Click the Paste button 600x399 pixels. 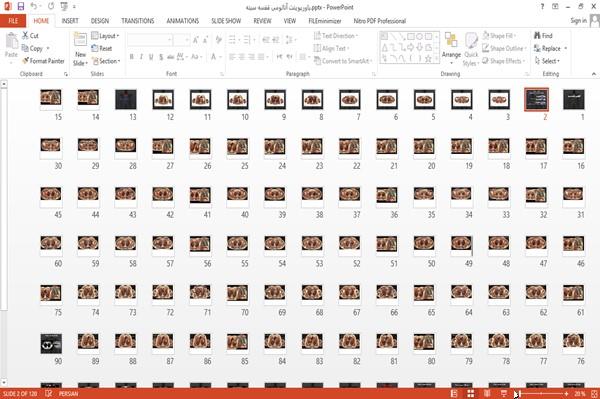pos(11,45)
